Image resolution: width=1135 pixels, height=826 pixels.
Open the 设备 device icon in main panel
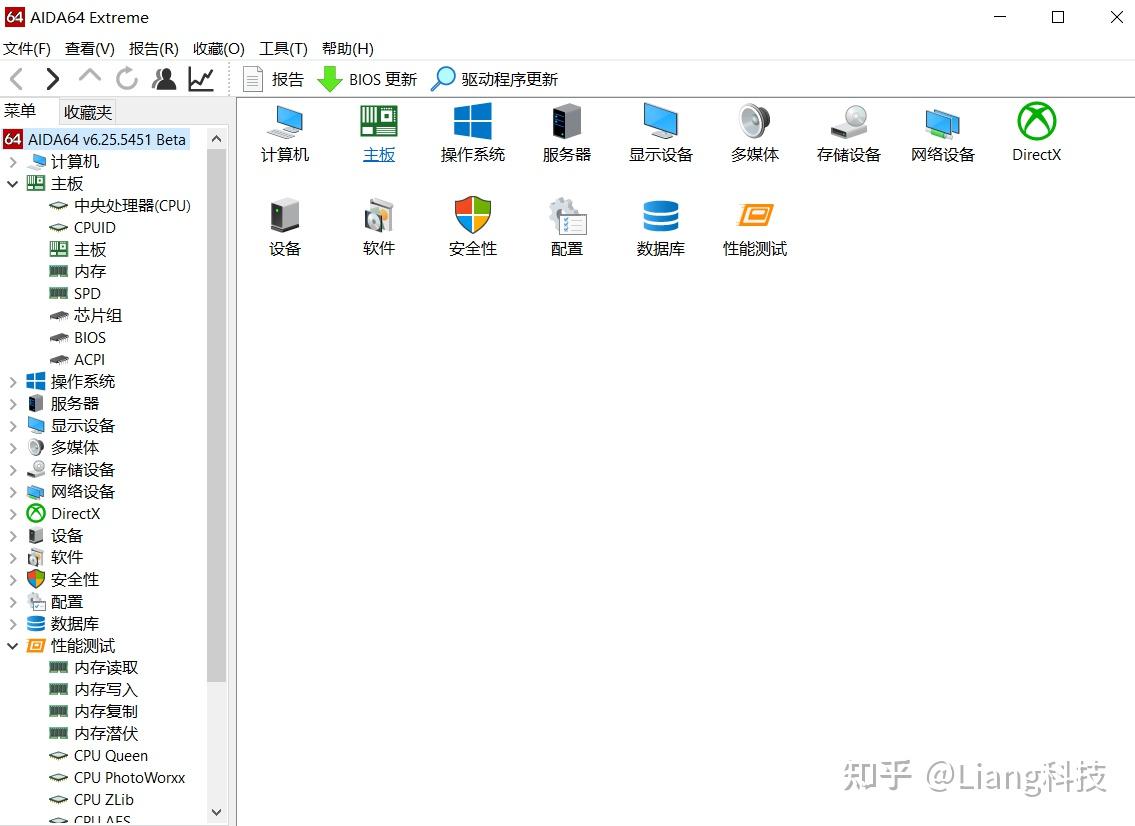[284, 228]
